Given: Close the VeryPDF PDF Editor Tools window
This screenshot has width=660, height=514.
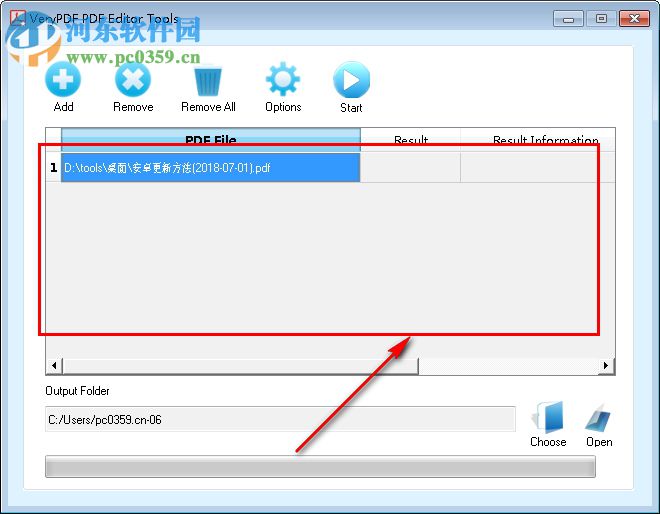Looking at the screenshot, I should click(x=634, y=19).
